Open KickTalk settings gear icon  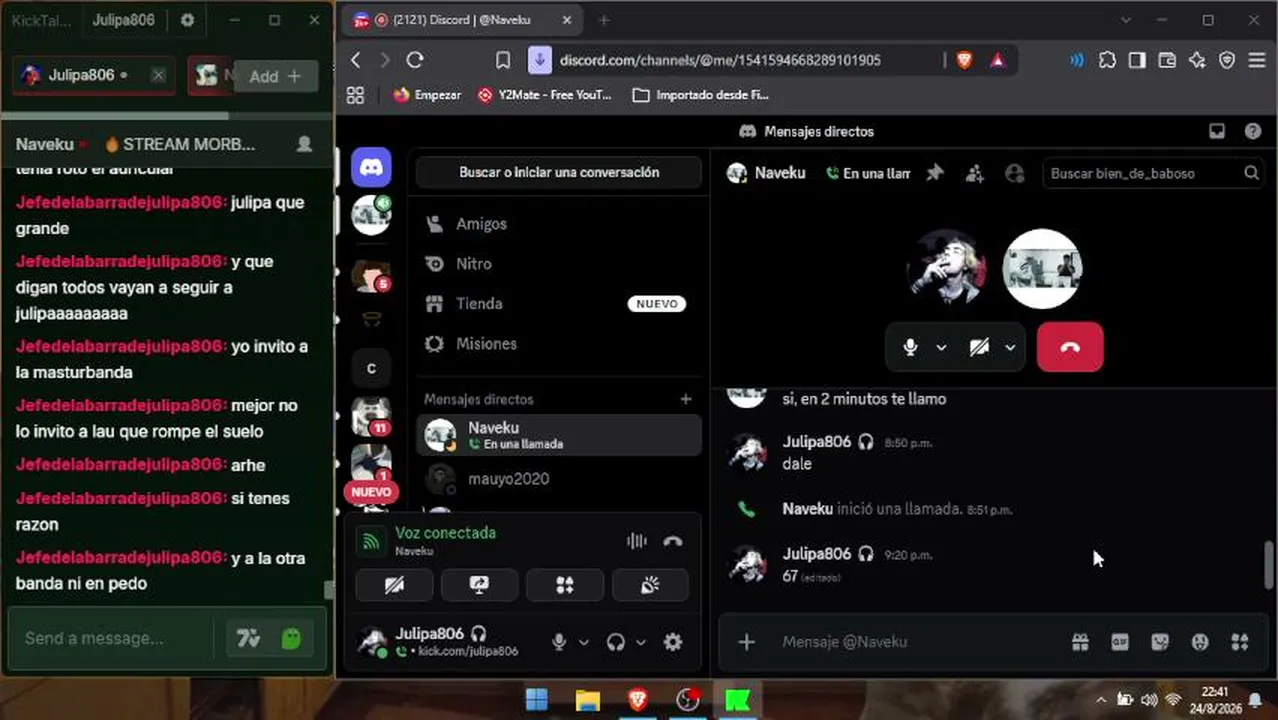point(187,20)
